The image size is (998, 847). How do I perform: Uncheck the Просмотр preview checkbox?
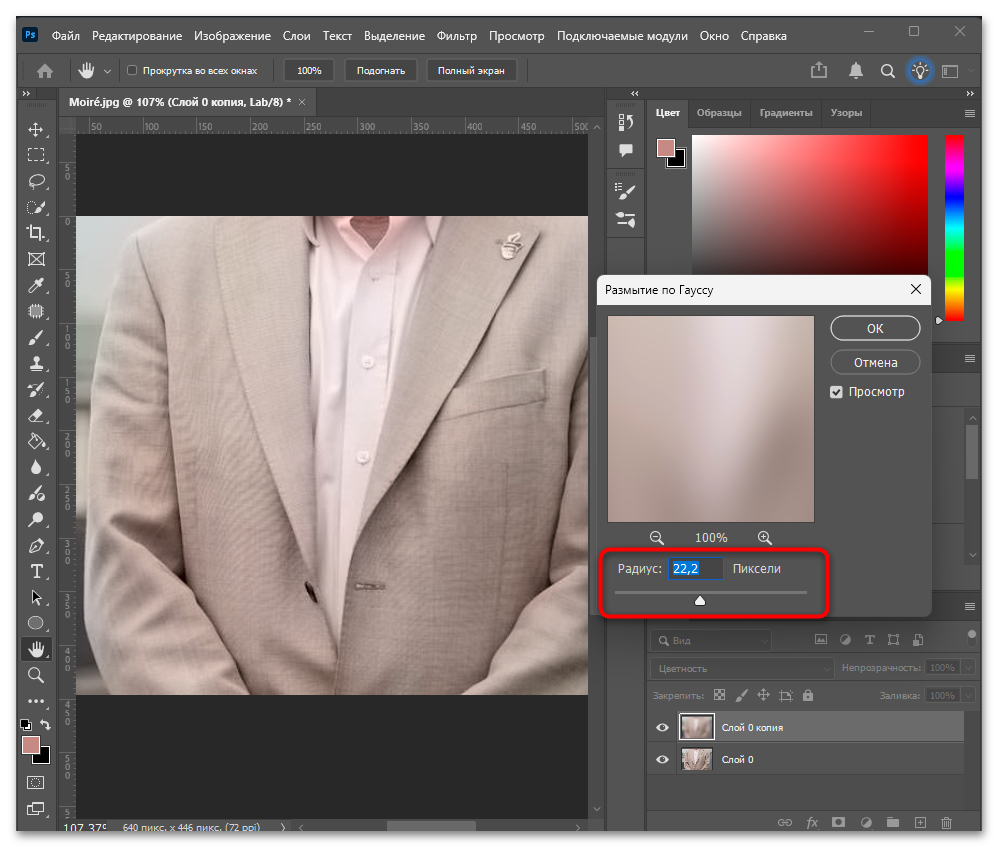tap(836, 392)
